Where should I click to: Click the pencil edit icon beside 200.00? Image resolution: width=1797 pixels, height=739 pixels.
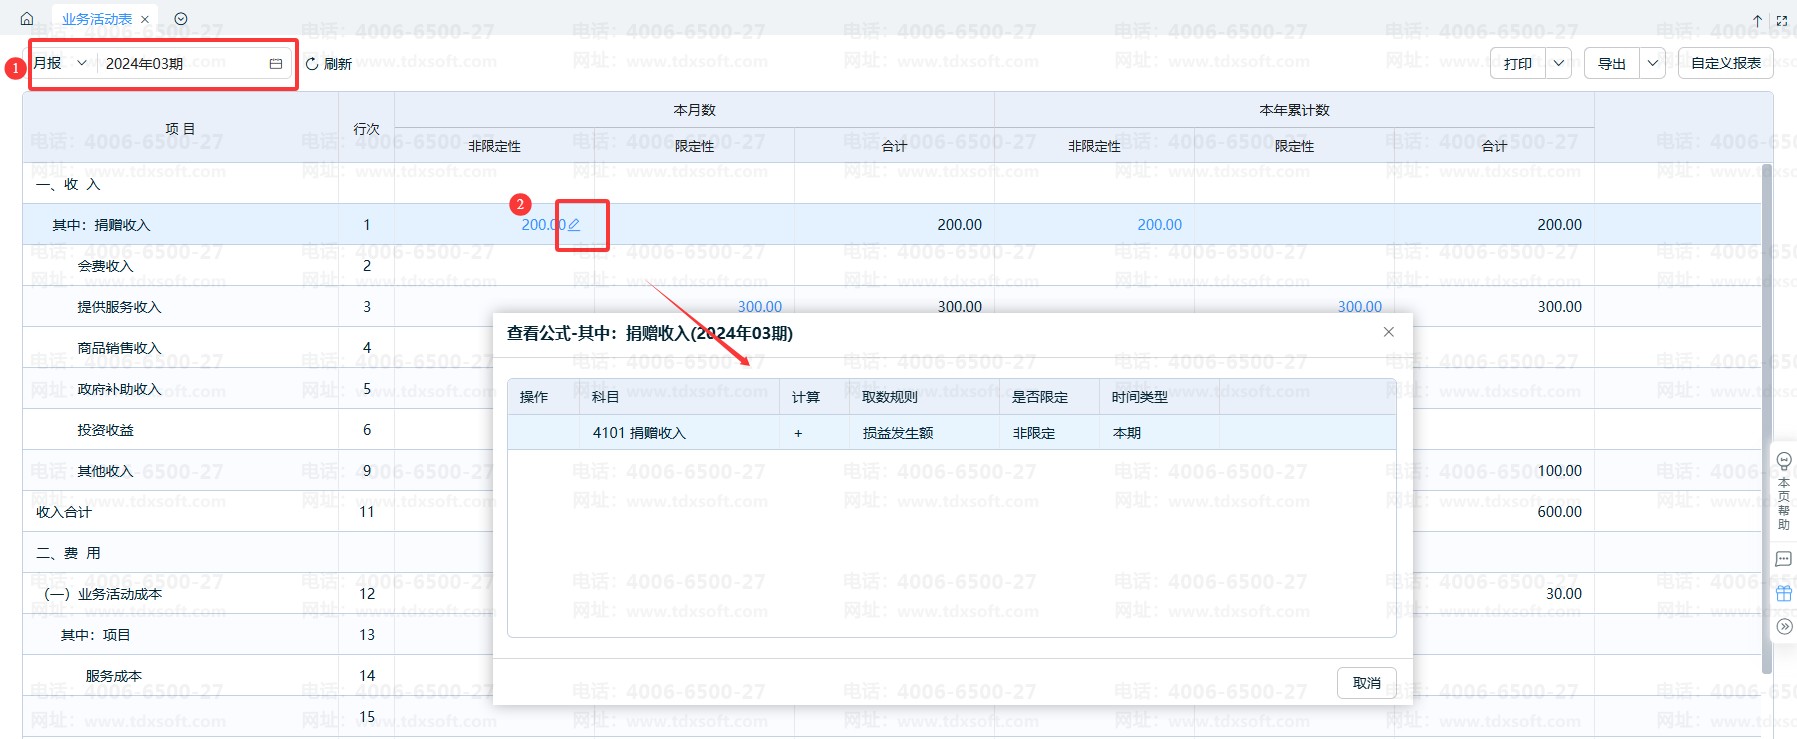574,225
